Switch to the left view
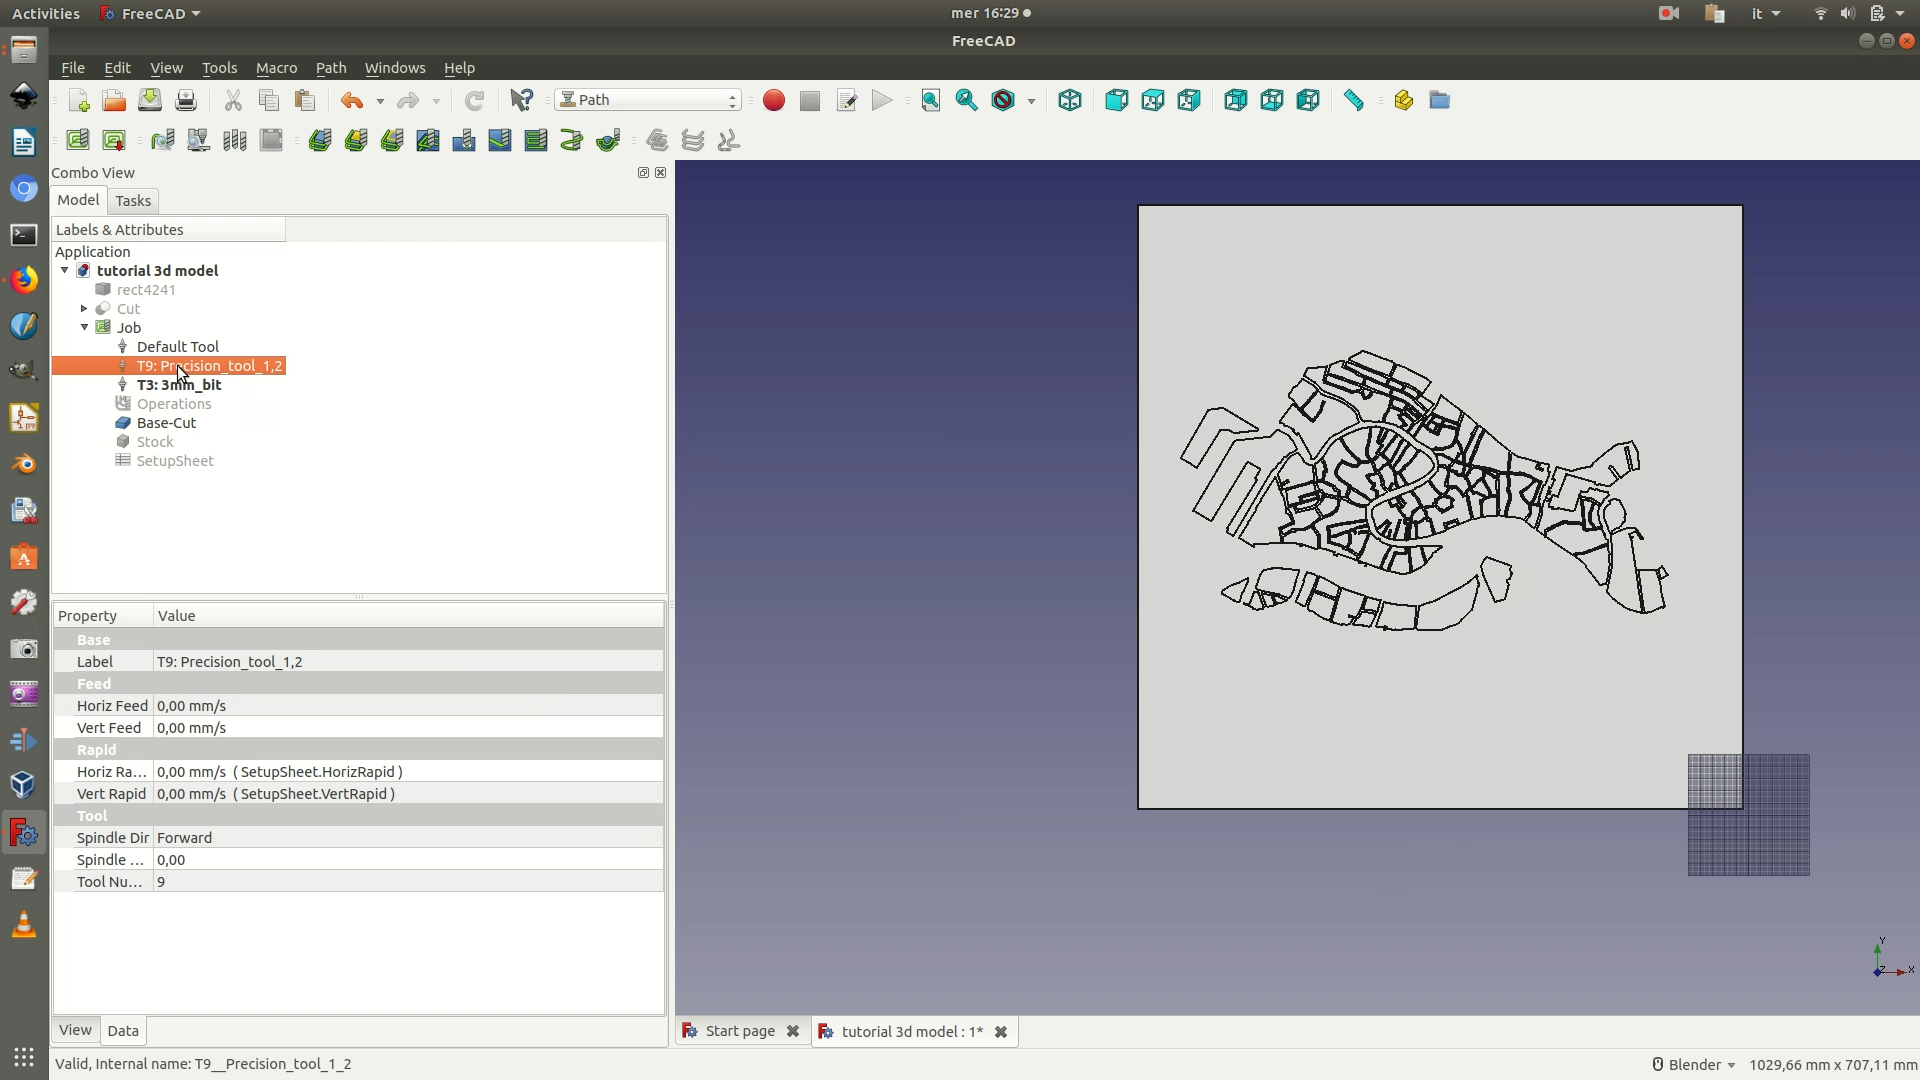 [1308, 100]
